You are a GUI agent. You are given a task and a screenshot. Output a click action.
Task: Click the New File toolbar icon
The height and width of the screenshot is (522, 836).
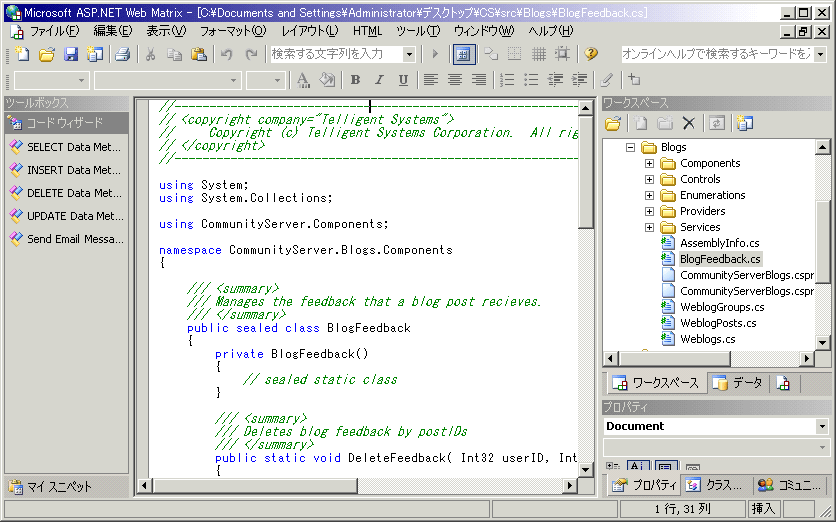(22, 54)
